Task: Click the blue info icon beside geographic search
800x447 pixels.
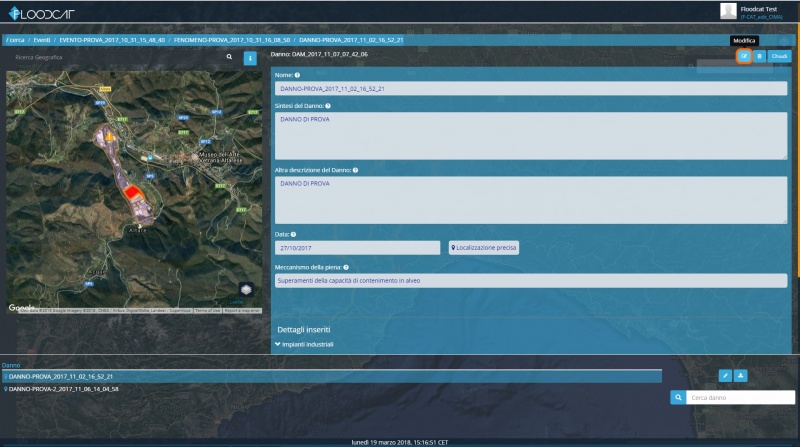Action: [250, 58]
